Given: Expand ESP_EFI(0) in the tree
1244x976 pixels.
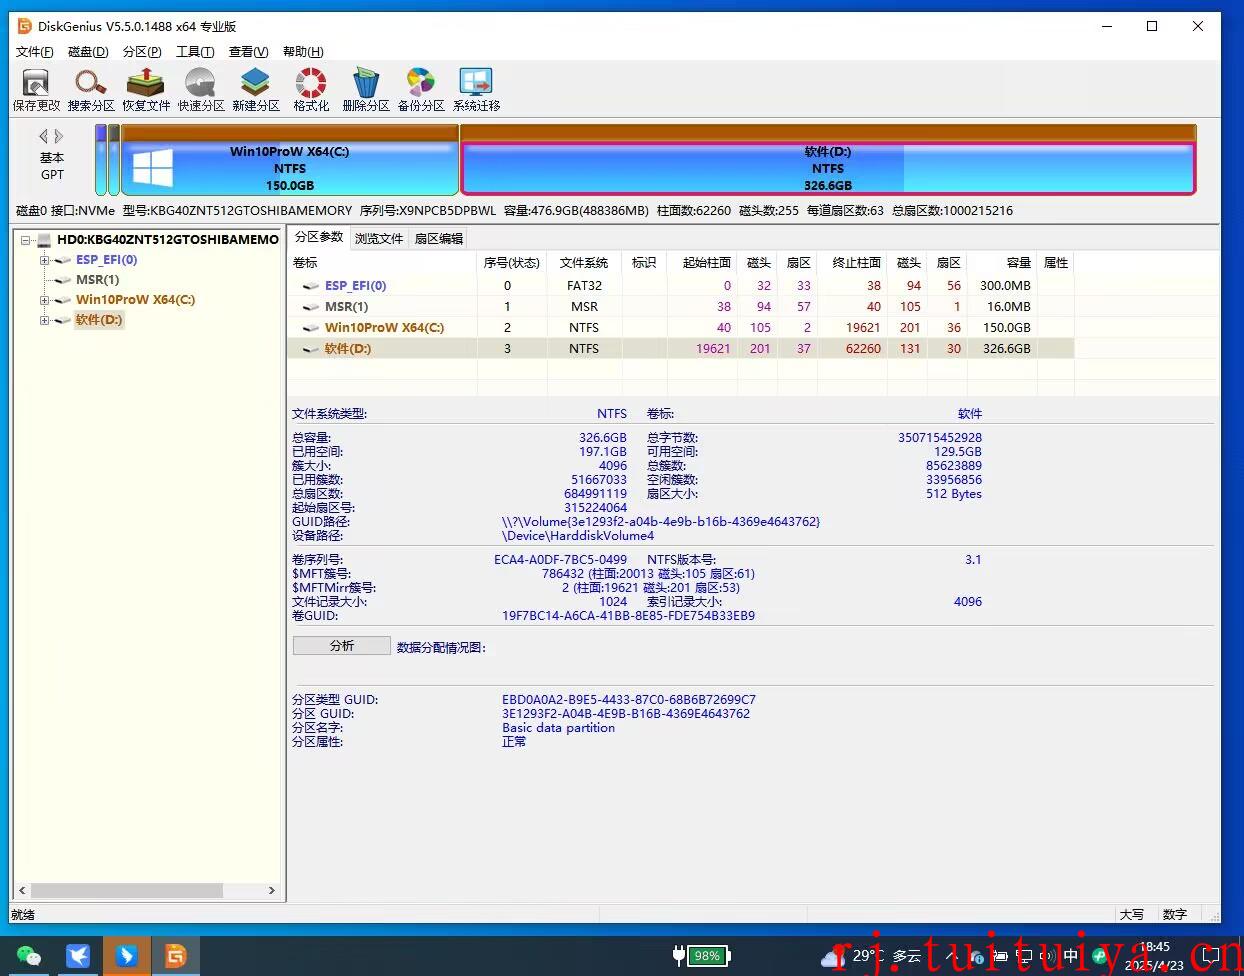Looking at the screenshot, I should (x=44, y=260).
